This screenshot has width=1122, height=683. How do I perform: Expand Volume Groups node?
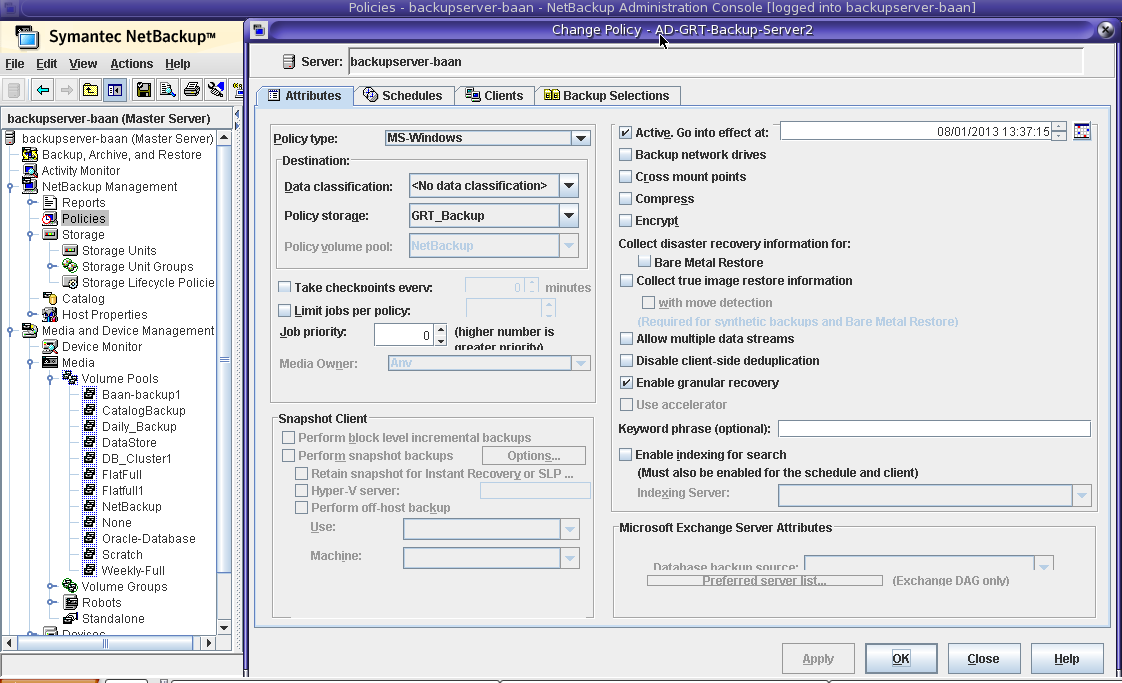coord(50,586)
